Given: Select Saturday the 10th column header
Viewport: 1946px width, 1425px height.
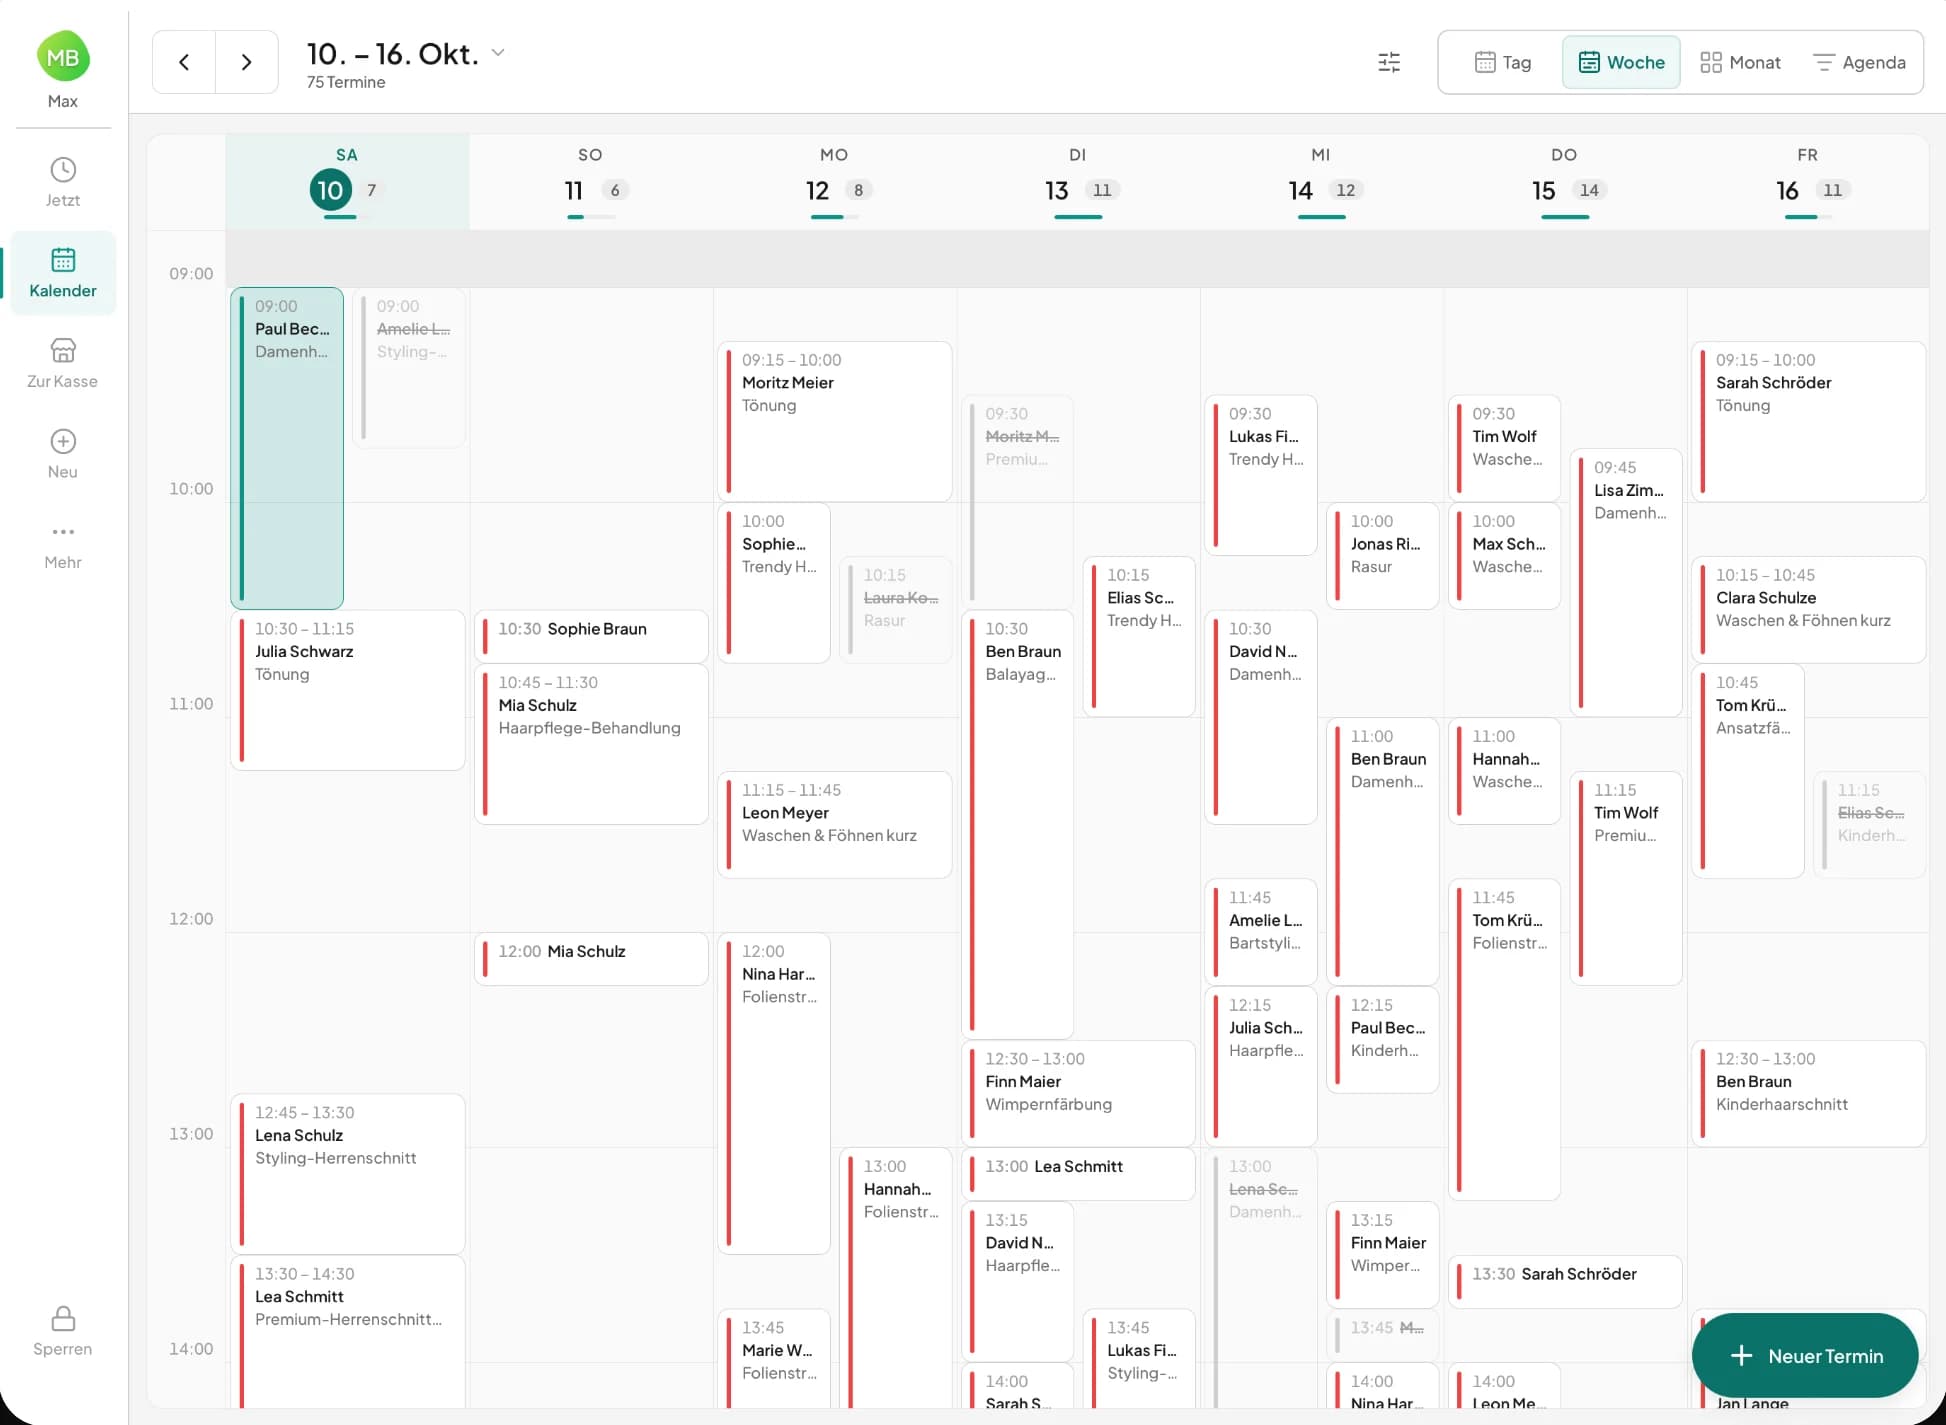Looking at the screenshot, I should [347, 182].
